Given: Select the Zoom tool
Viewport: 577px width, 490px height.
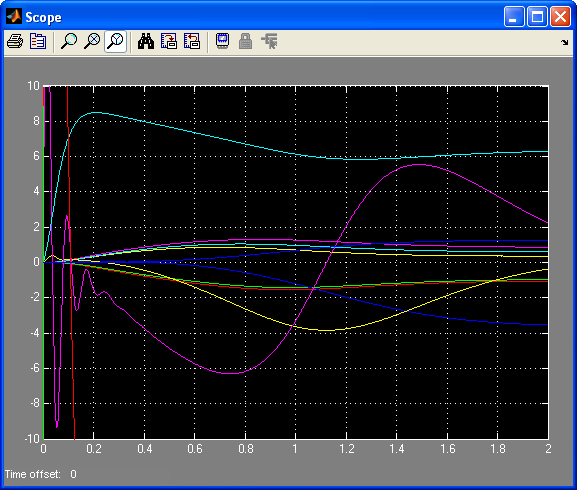Looking at the screenshot, I should click(69, 41).
